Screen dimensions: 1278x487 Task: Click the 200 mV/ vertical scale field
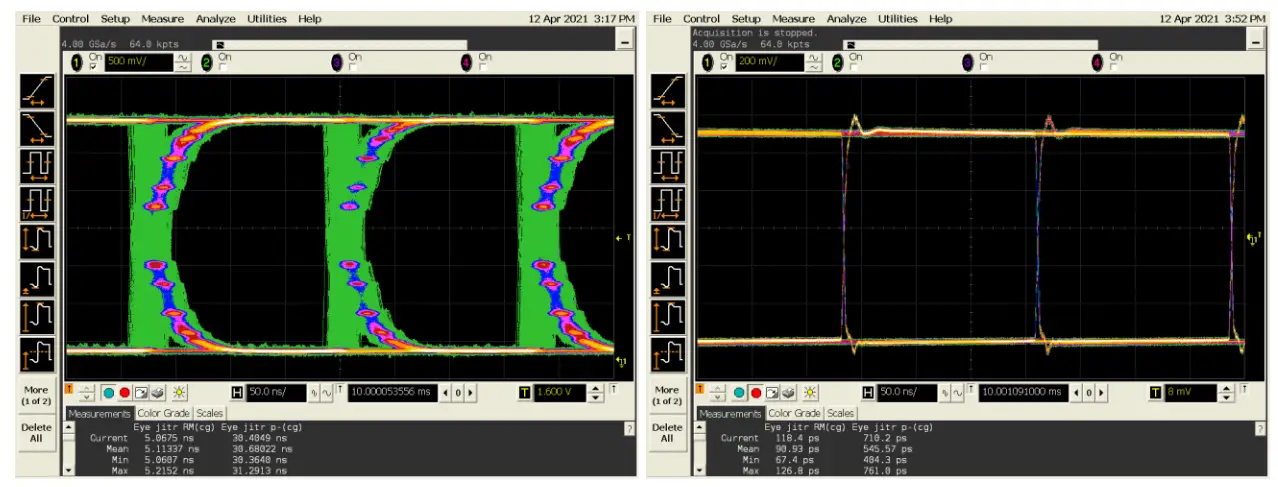769,62
